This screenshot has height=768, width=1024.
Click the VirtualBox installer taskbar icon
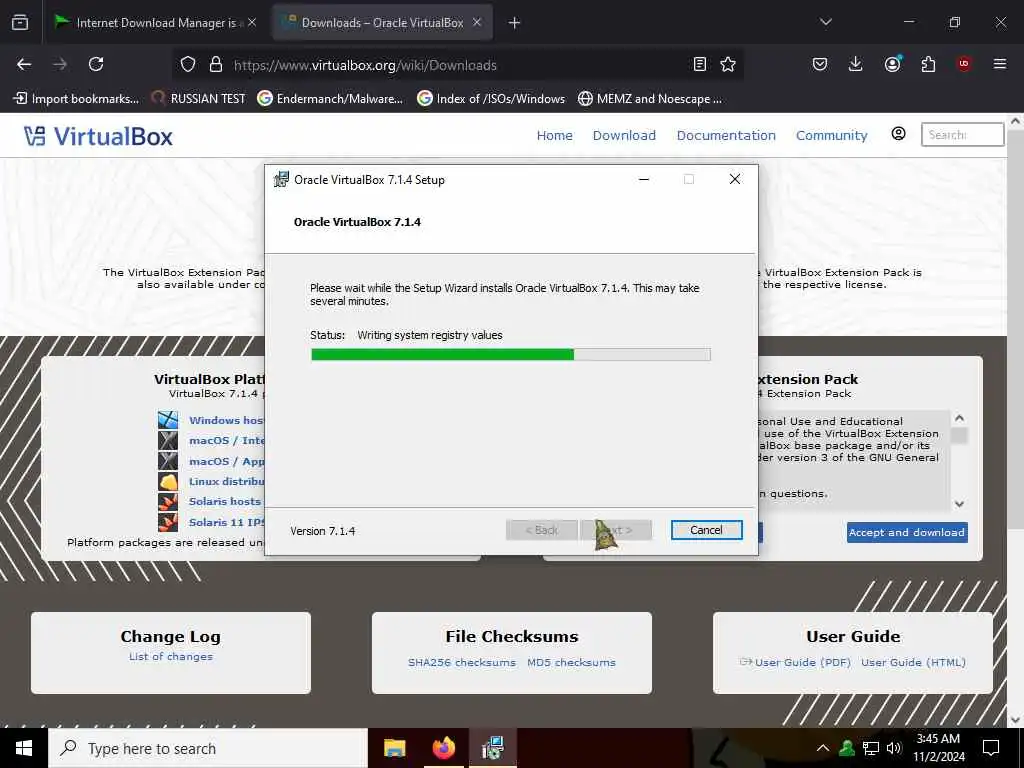(492, 748)
